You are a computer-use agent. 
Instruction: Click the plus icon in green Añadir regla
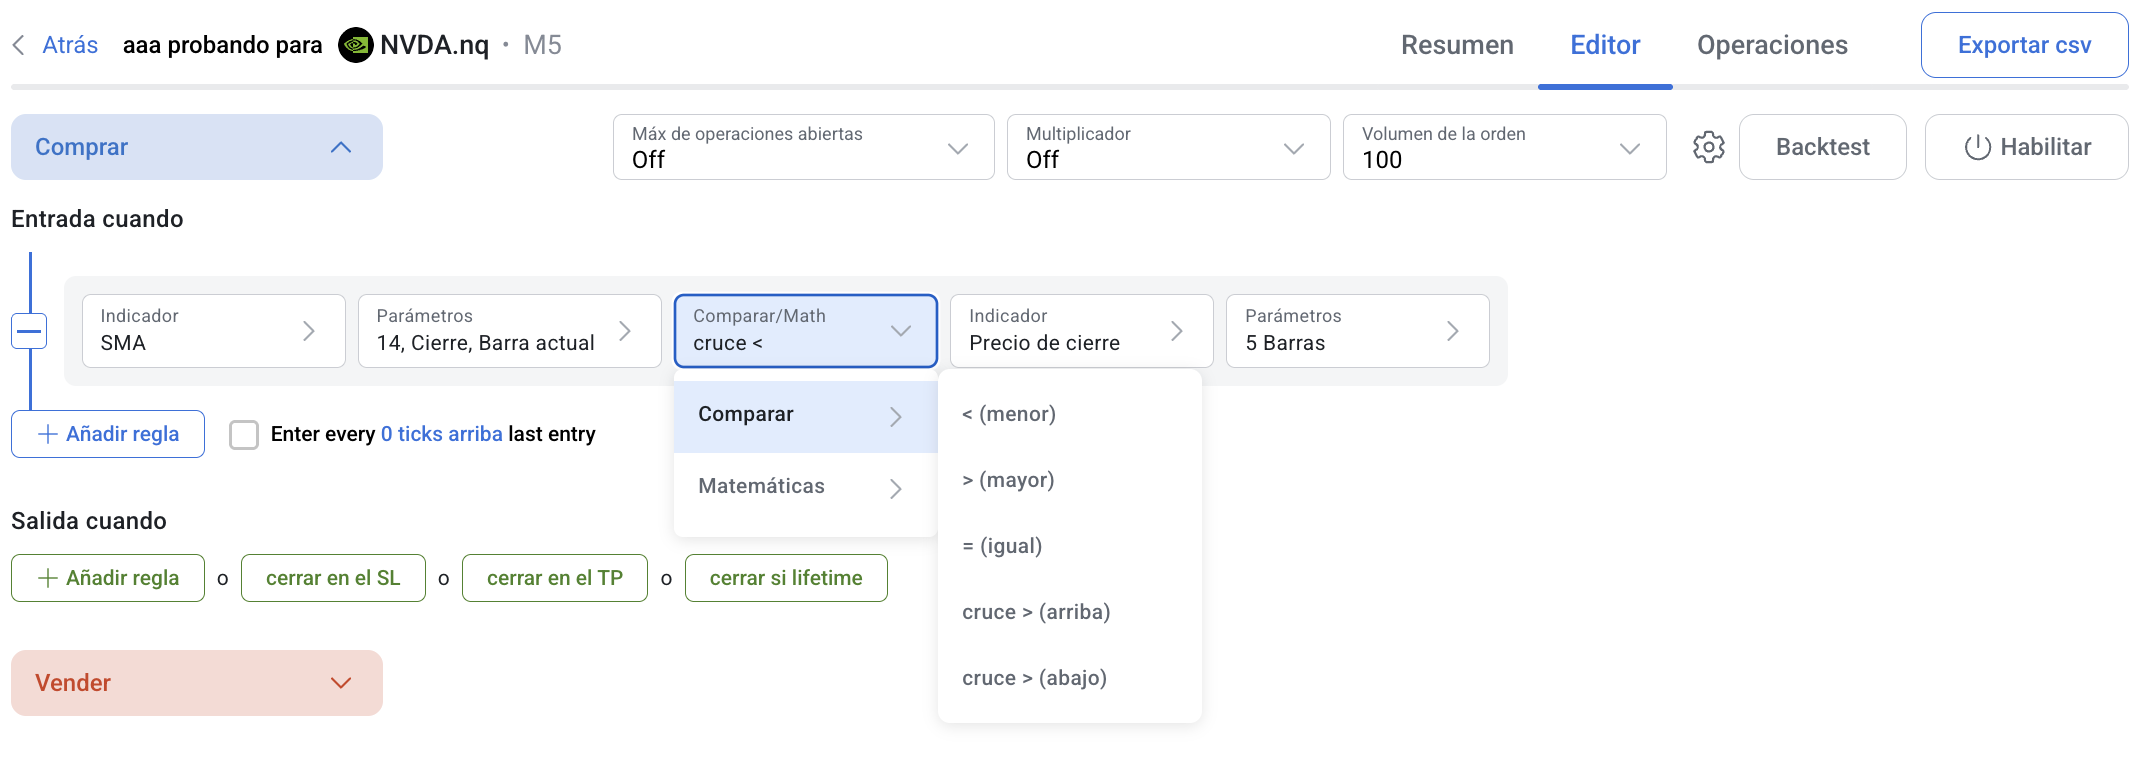click(x=47, y=578)
